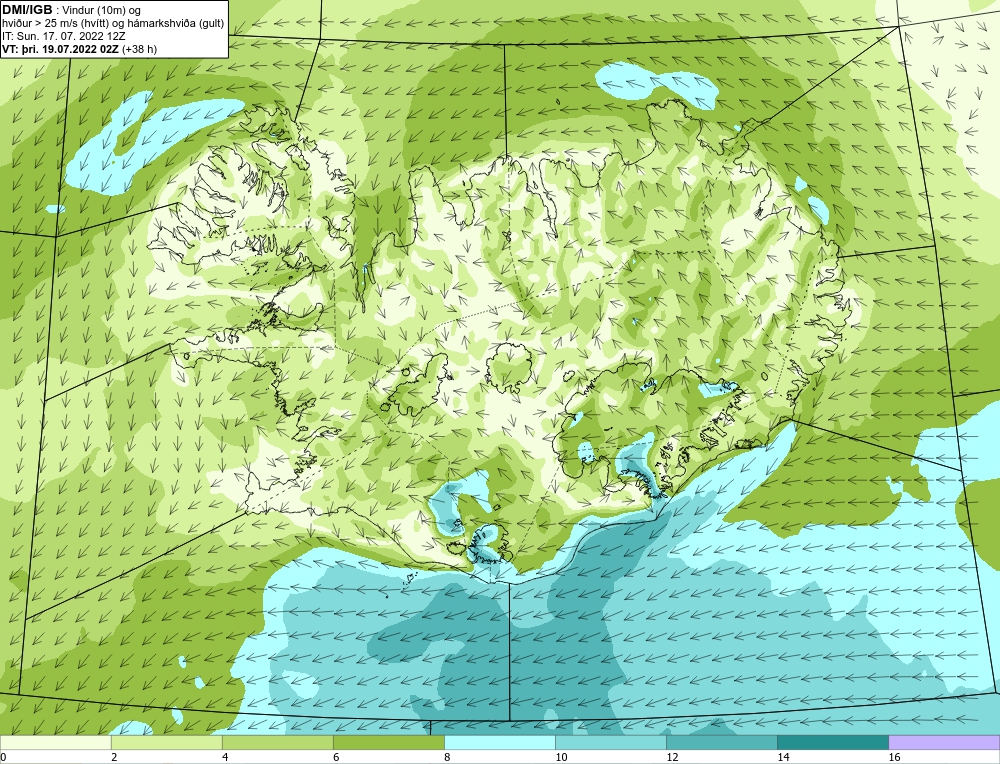The width and height of the screenshot is (1000, 764).
Task: Click the 'Vindur (10m) og' label
Action: click(x=103, y=10)
